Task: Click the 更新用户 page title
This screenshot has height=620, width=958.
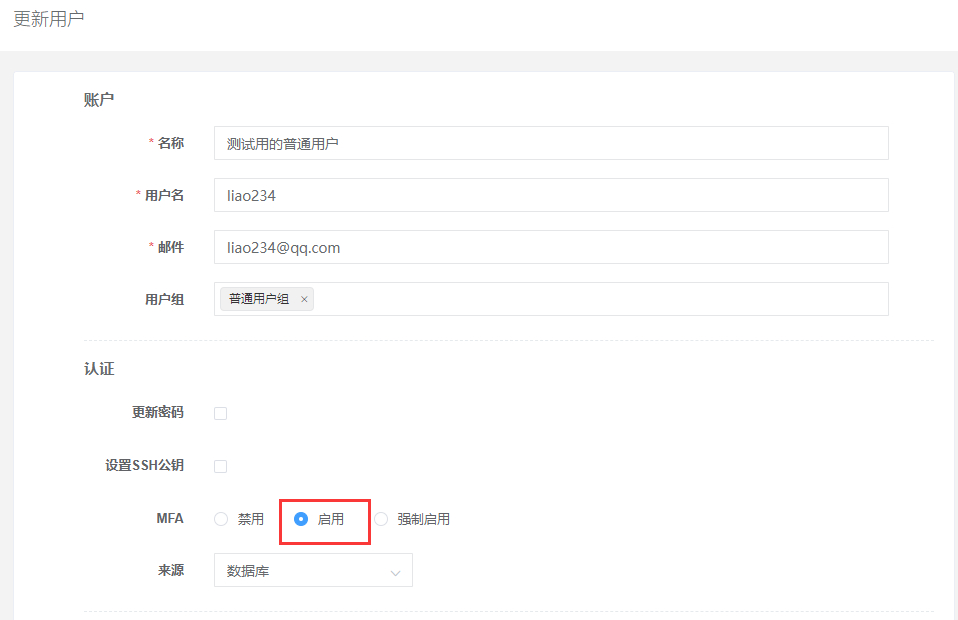Action: click(x=47, y=18)
